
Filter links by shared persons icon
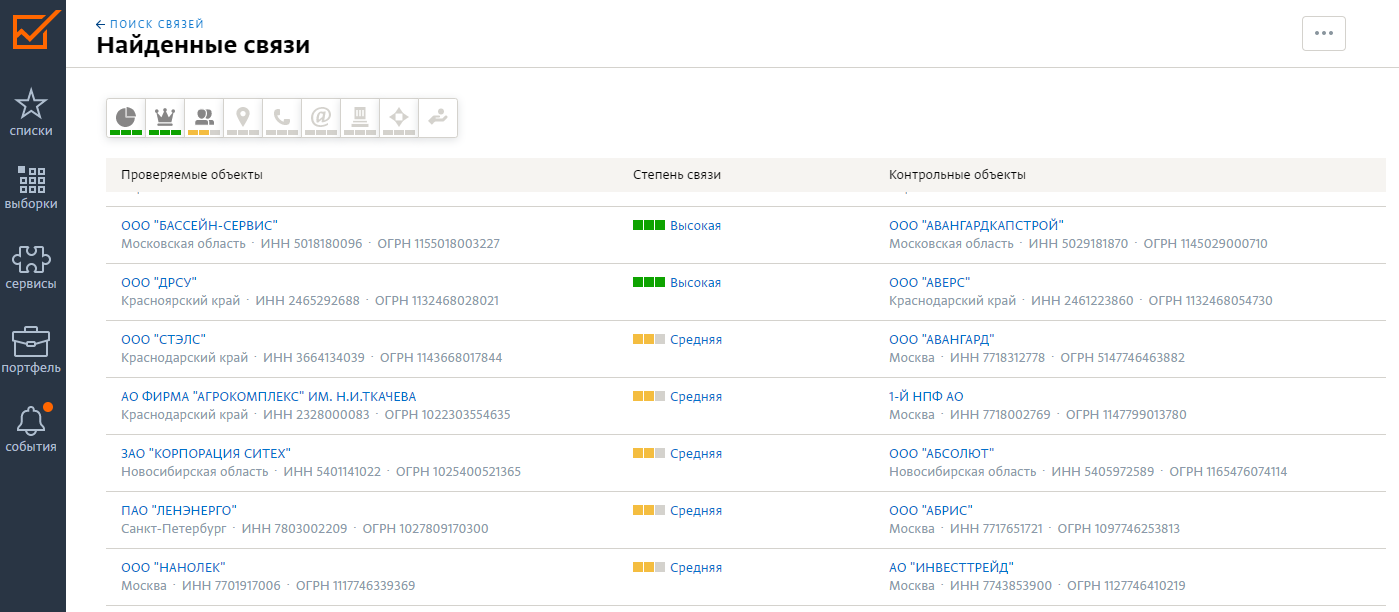point(204,118)
